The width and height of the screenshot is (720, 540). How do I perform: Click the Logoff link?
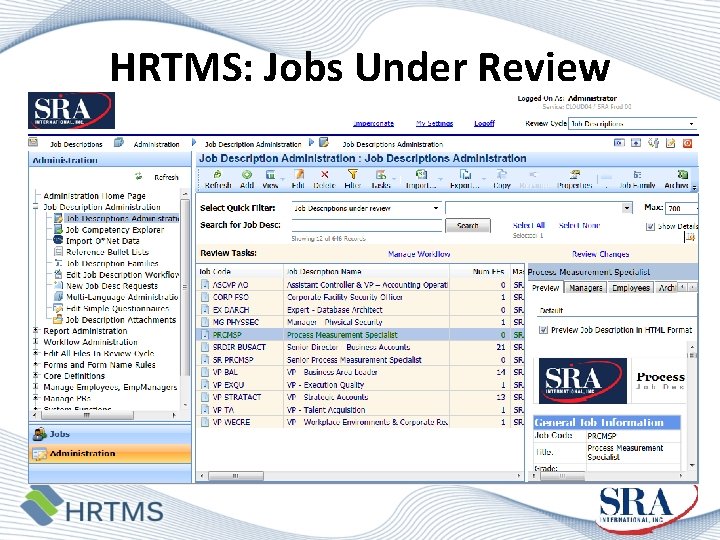point(484,124)
